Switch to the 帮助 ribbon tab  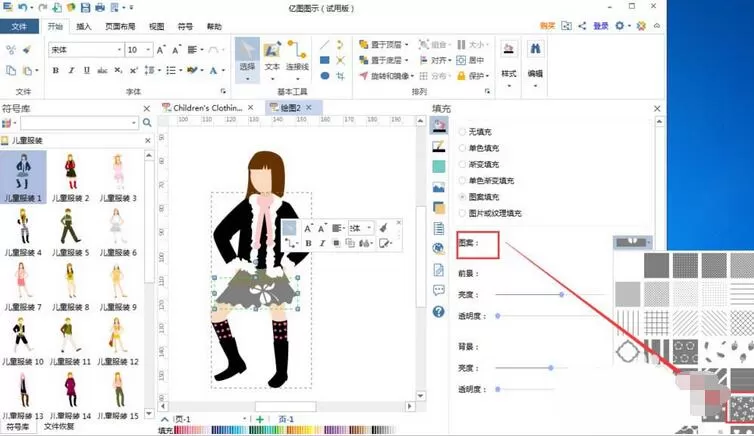[x=214, y=26]
